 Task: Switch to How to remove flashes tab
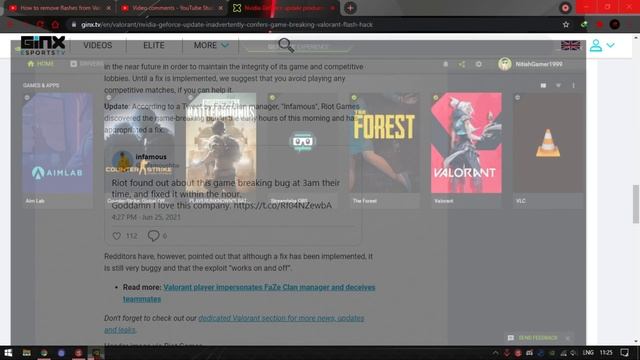pyautogui.click(x=60, y=8)
